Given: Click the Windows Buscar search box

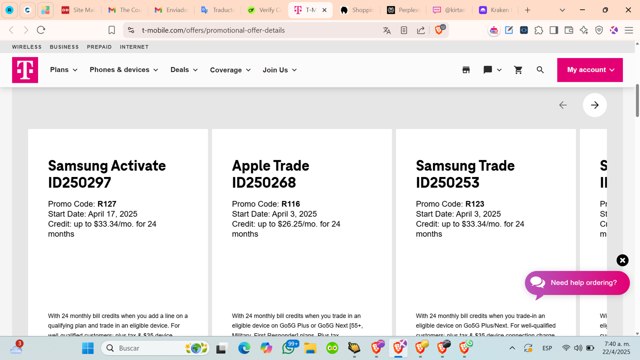Looking at the screenshot, I should (x=155, y=348).
